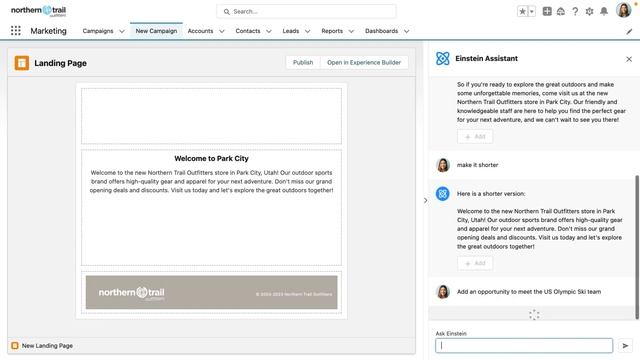Open the App Launcher grid icon
Viewport: 640px width, 360px height.
[16, 31]
